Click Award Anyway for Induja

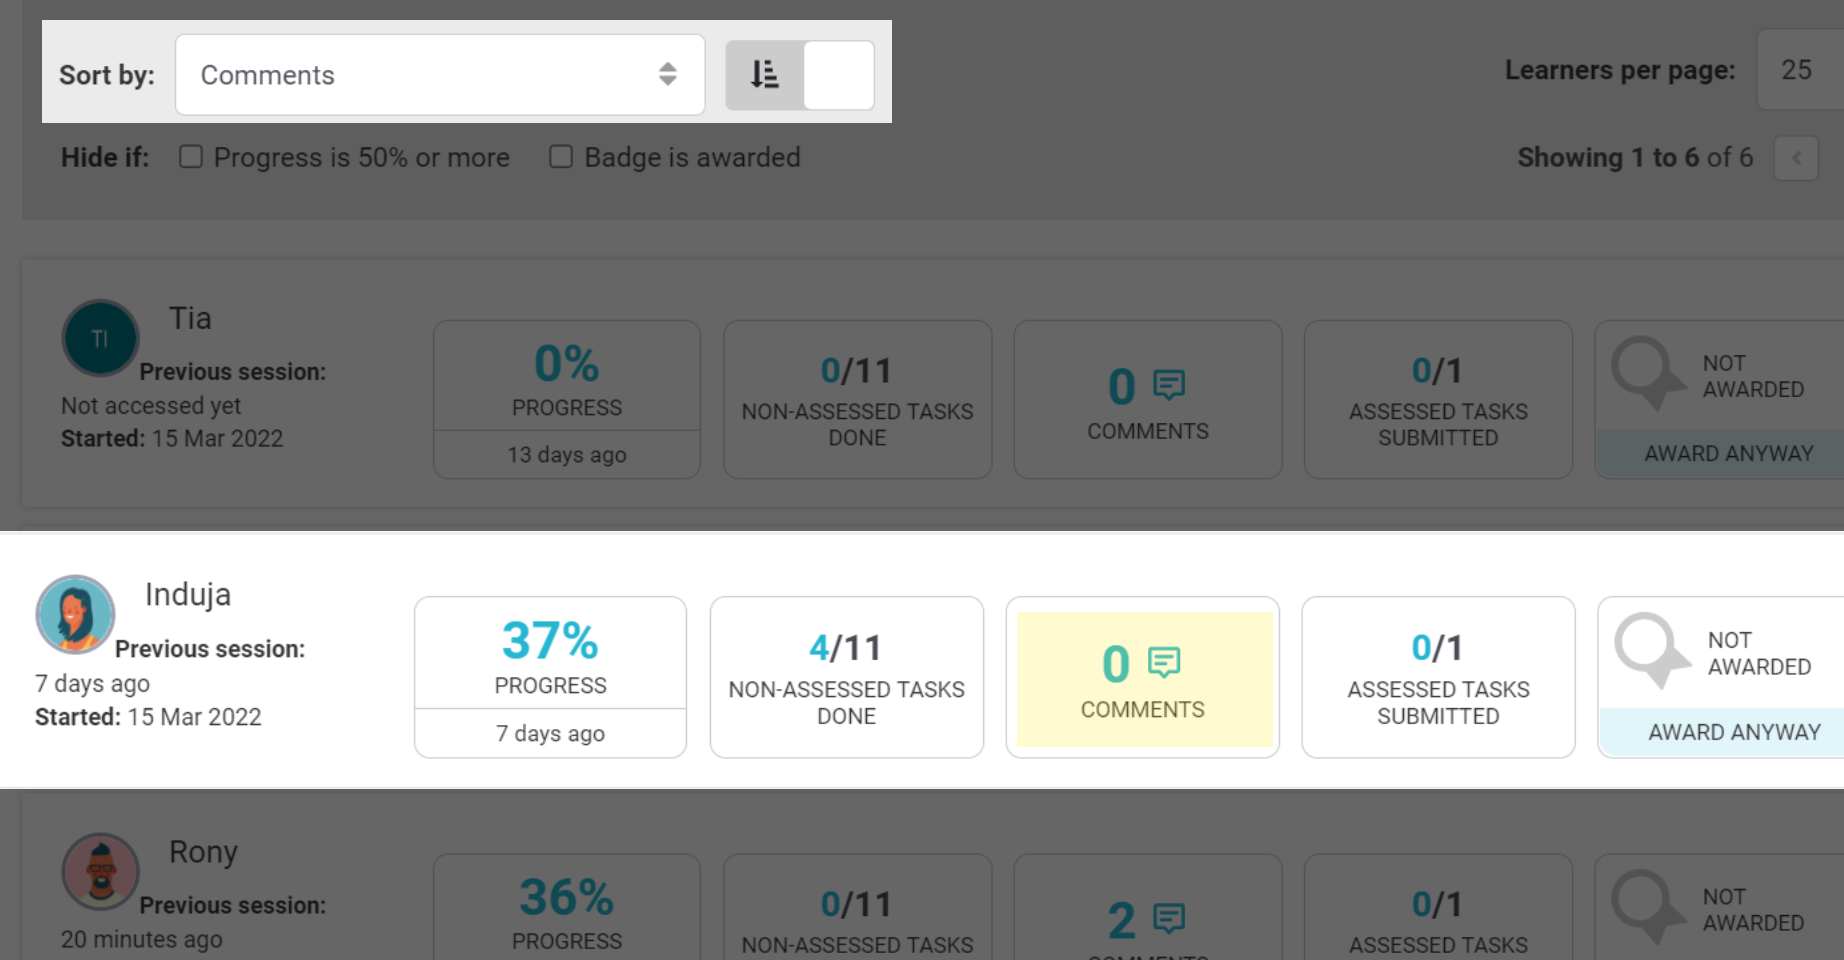coord(1734,732)
